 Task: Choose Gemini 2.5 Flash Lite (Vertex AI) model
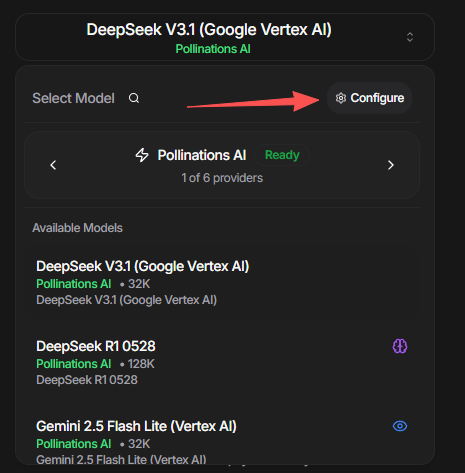pyautogui.click(x=223, y=439)
